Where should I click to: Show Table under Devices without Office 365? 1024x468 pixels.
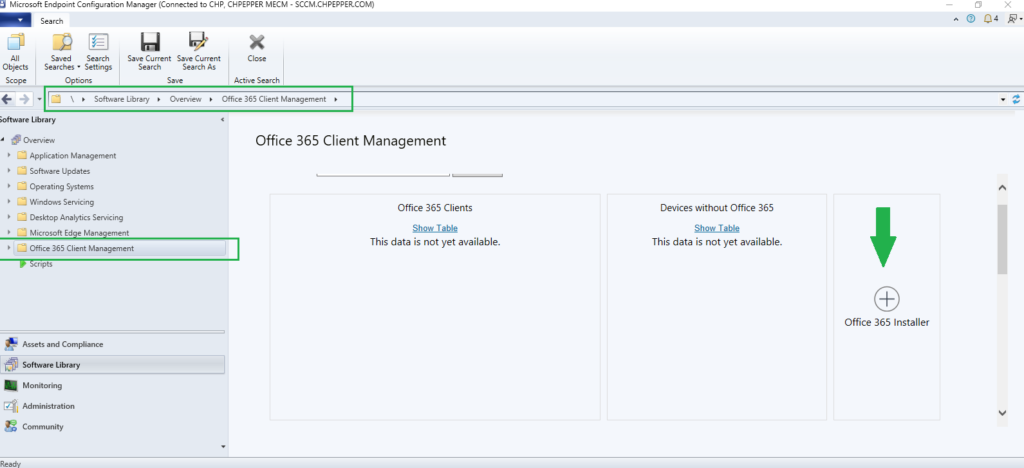click(717, 228)
